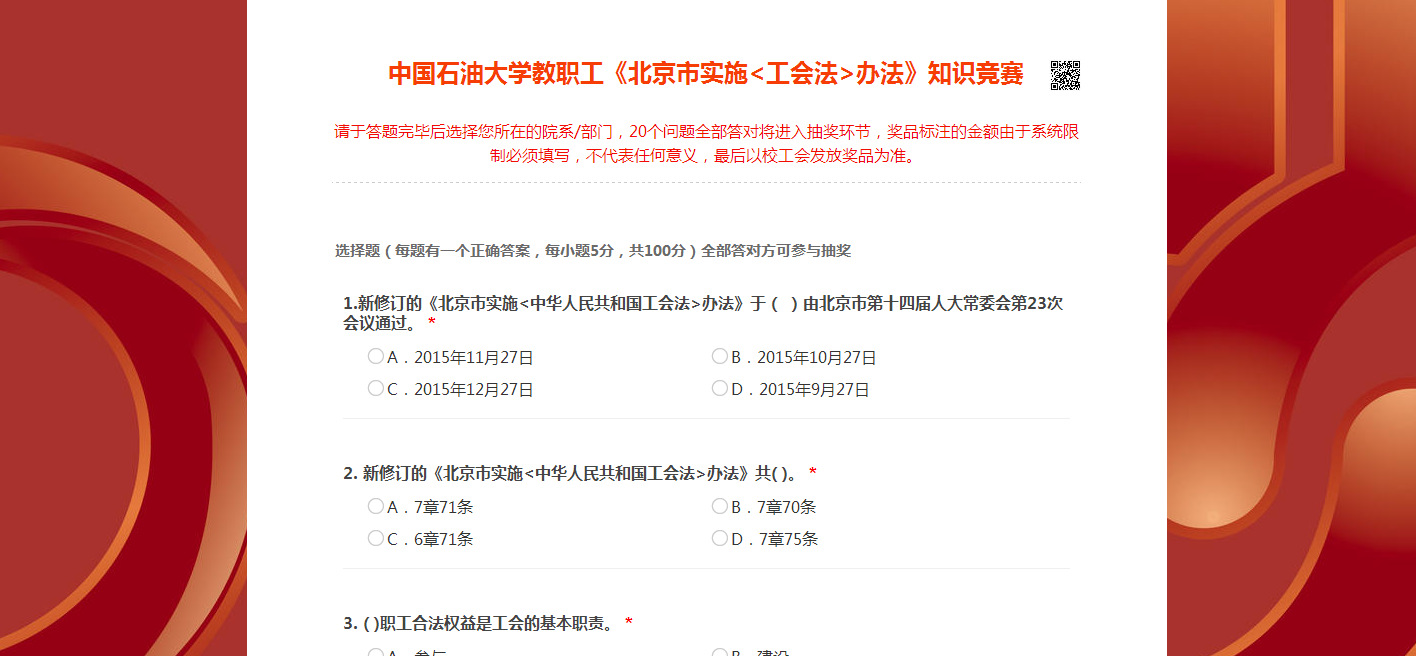The height and width of the screenshot is (656, 1416).
Task: Click the 知识竞赛 page title heading
Action: pyautogui.click(x=705, y=75)
